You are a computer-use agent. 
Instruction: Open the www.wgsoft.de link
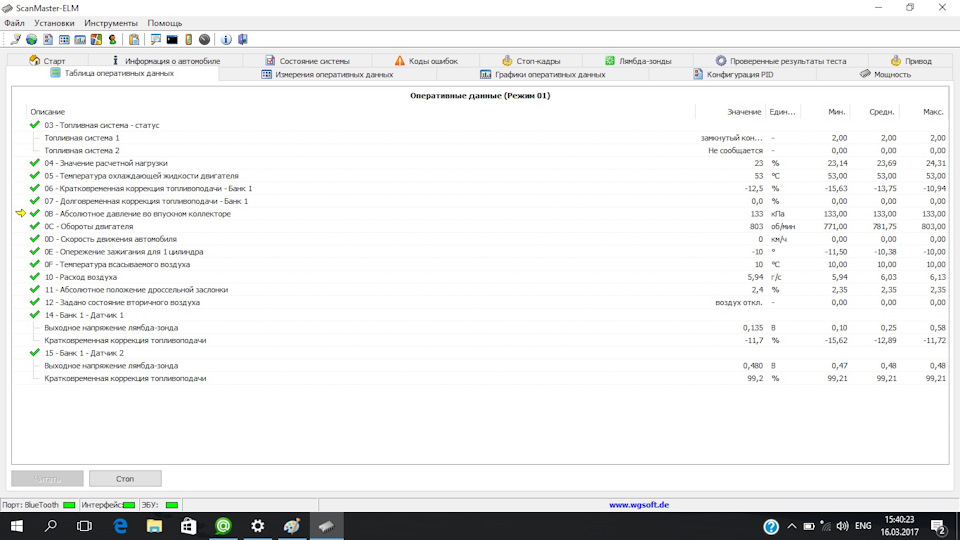tap(639, 505)
